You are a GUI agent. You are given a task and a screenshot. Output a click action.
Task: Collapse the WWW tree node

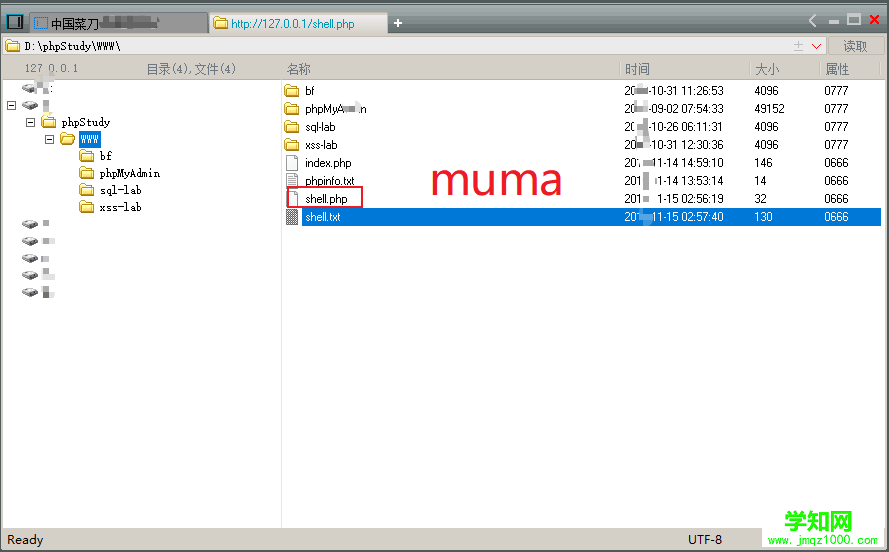[x=49, y=139]
